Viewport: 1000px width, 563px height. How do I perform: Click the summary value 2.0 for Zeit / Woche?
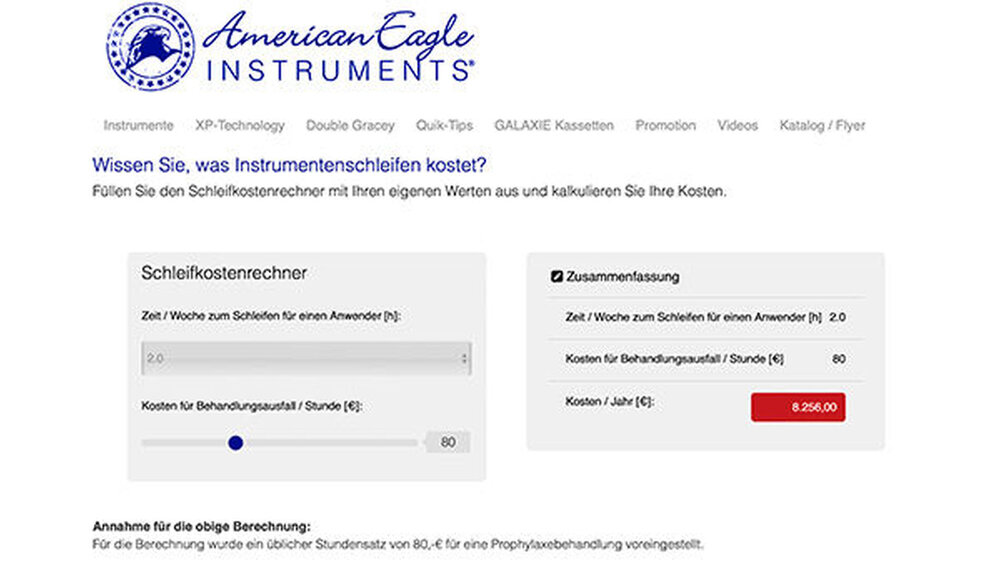point(837,317)
